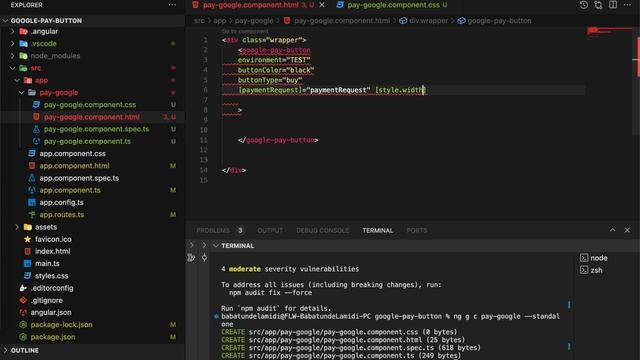Switch to the OUTPUT panel tab
This screenshot has width=640, height=360.
point(270,231)
